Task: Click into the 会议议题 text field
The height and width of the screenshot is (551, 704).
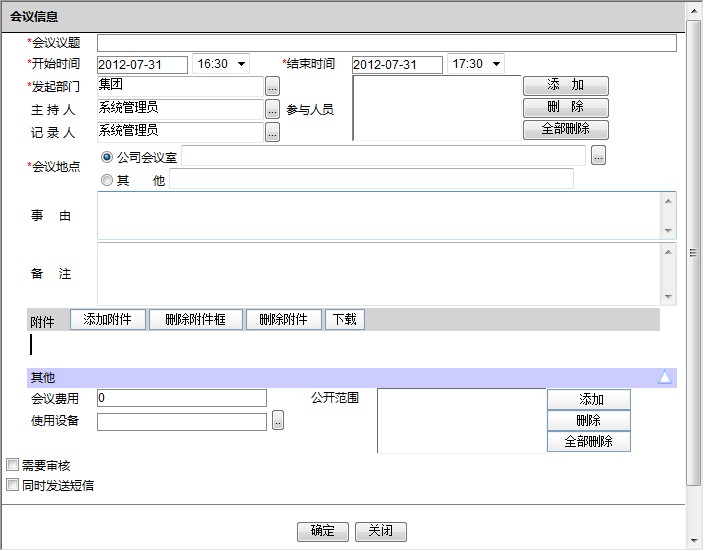Action: (386, 43)
